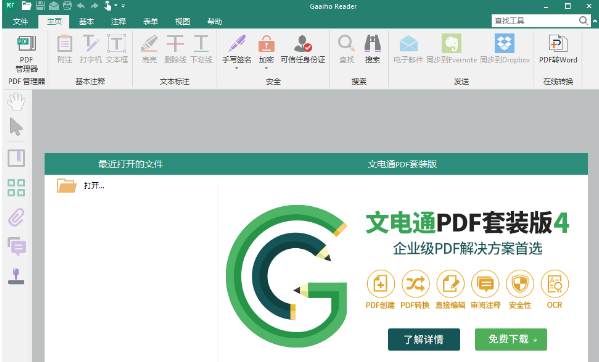Send via 电子邮件 envelope icon

408,43
